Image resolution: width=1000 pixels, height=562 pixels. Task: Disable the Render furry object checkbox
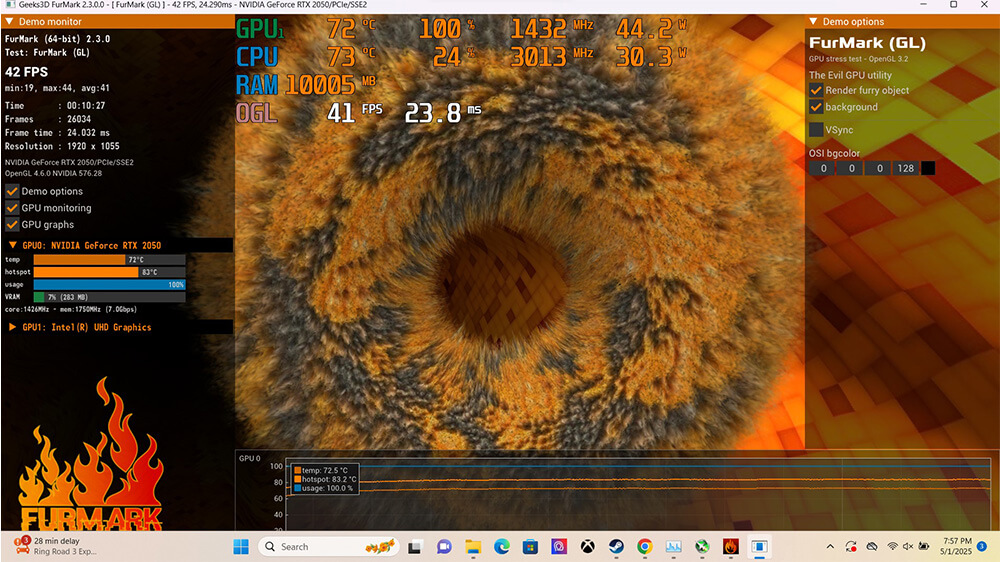click(x=816, y=90)
